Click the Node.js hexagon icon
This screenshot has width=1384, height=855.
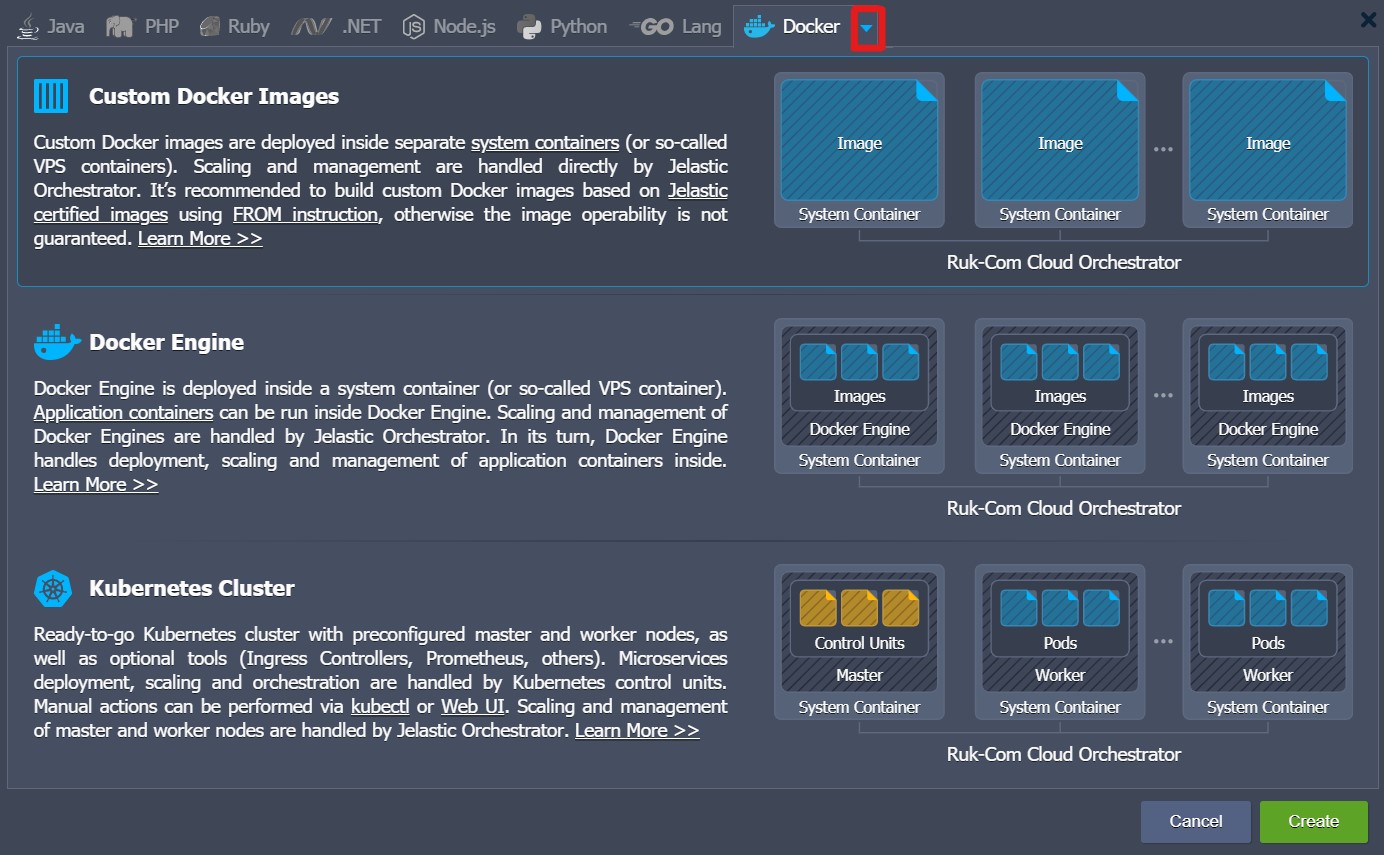tap(414, 27)
